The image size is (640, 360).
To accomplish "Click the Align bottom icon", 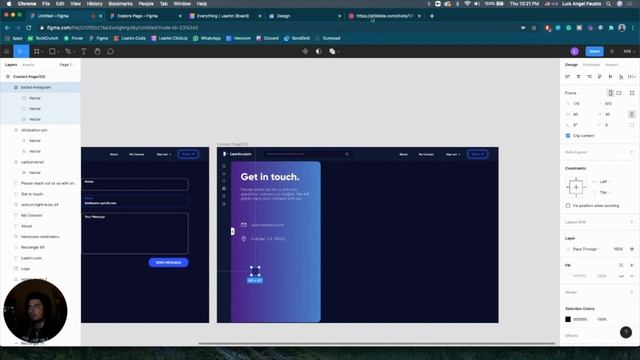I will 621,76.
